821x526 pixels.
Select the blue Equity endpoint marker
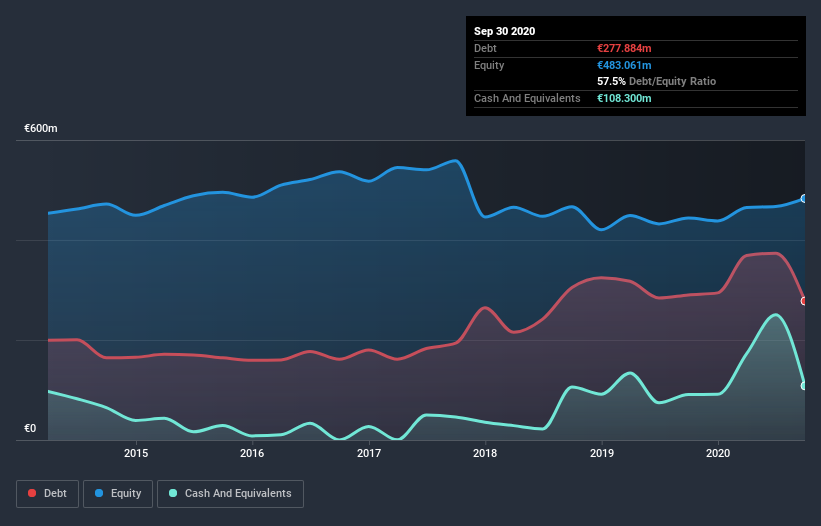(x=804, y=198)
